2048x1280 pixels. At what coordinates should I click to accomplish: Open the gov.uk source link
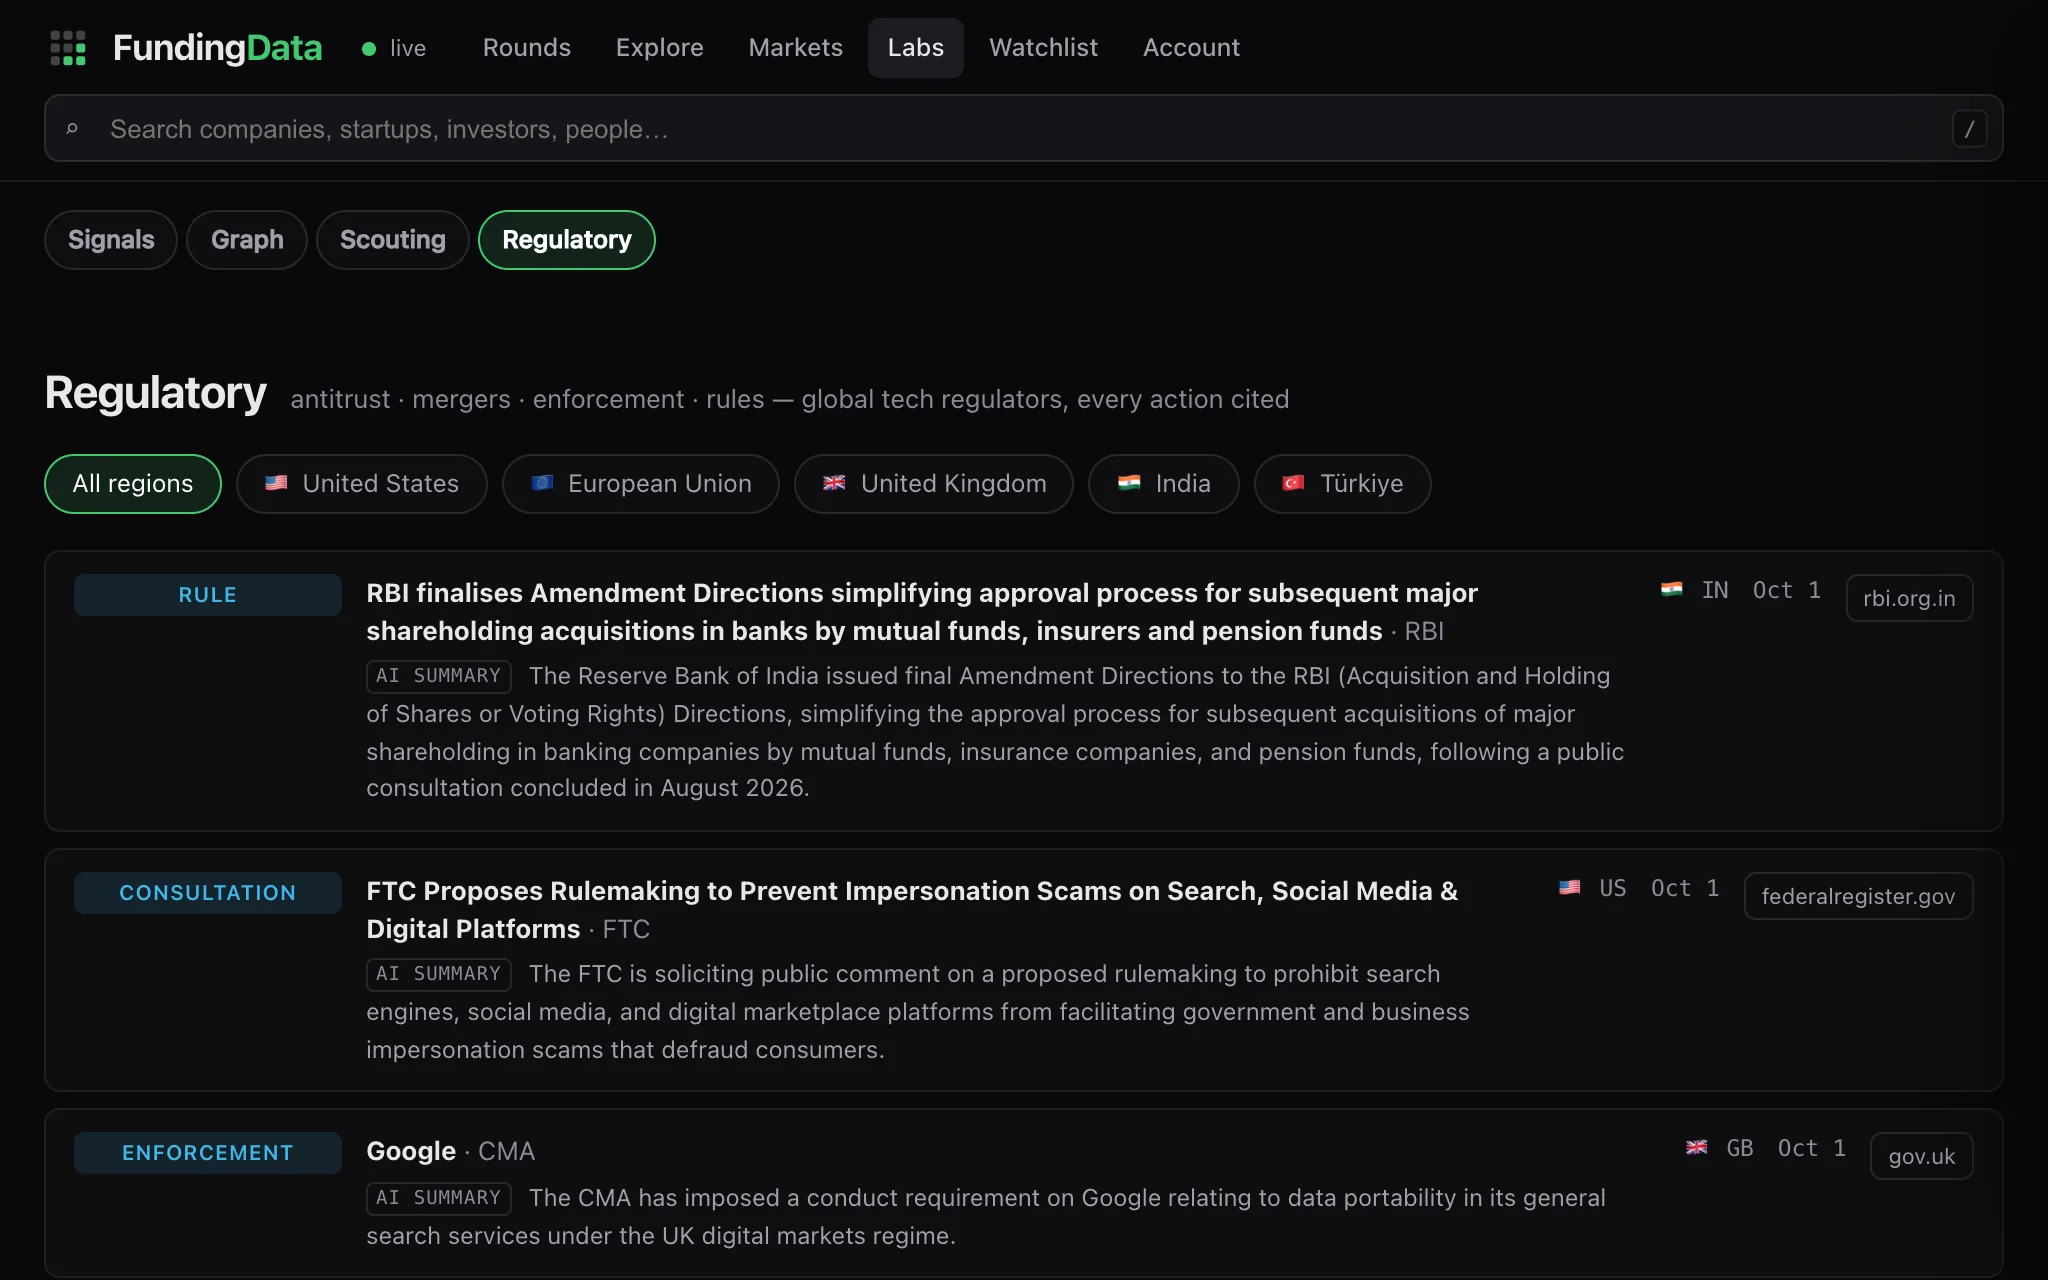(x=1921, y=1156)
